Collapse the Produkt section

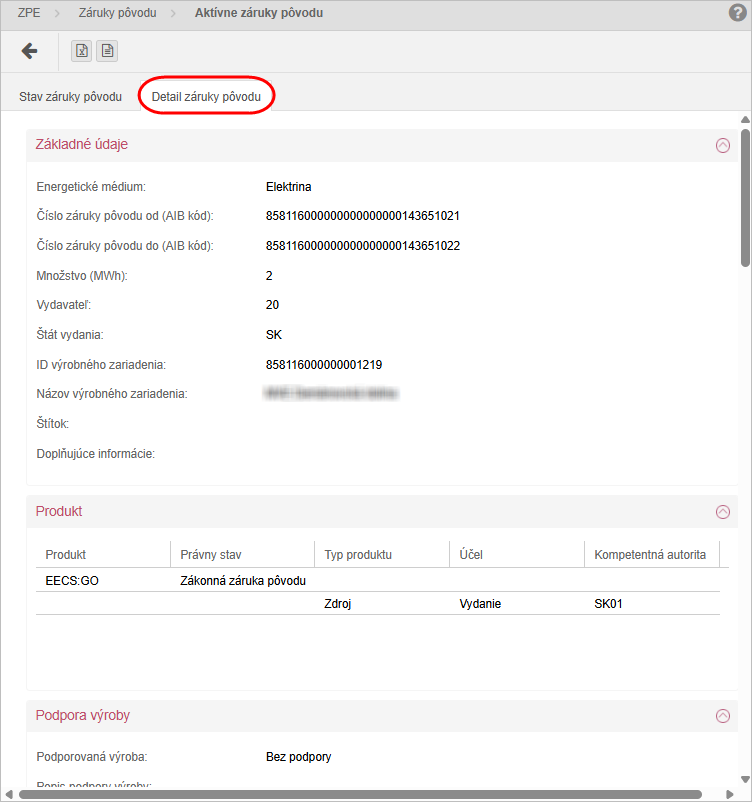pos(723,512)
